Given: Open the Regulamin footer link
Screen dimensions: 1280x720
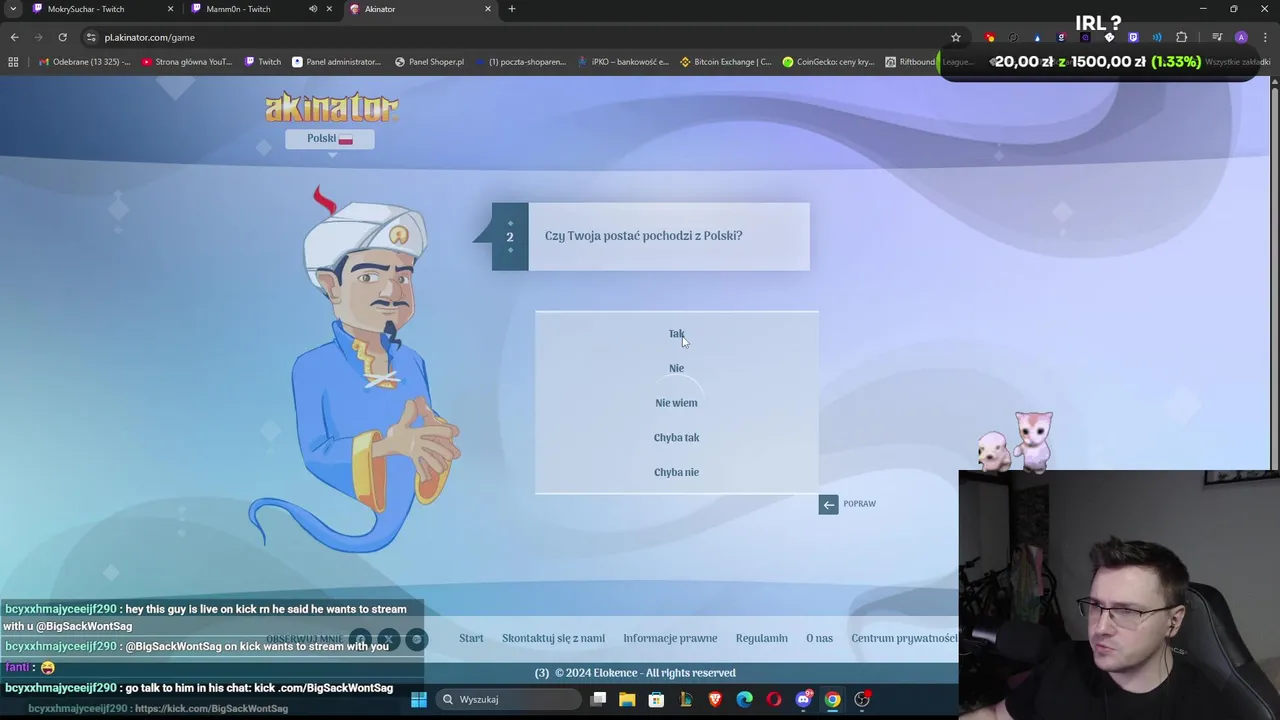Looking at the screenshot, I should click(762, 638).
